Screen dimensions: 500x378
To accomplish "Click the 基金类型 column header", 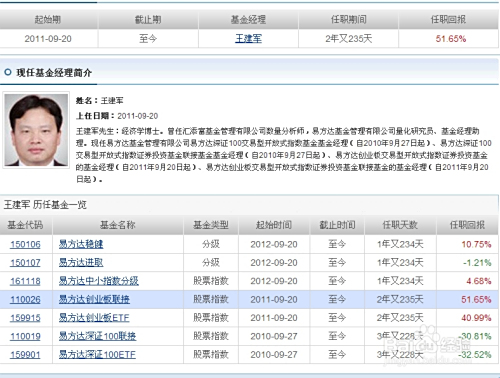I will (x=211, y=225).
